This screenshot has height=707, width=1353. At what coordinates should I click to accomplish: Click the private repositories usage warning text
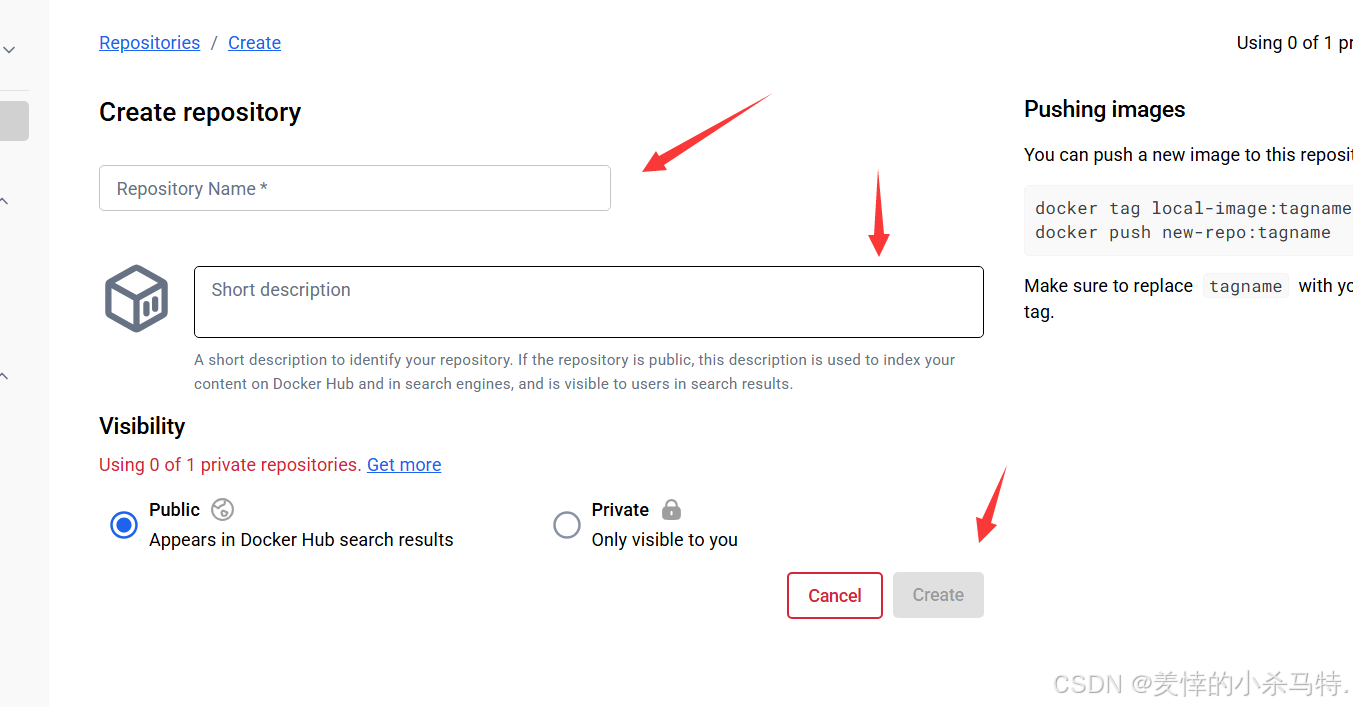pos(230,465)
